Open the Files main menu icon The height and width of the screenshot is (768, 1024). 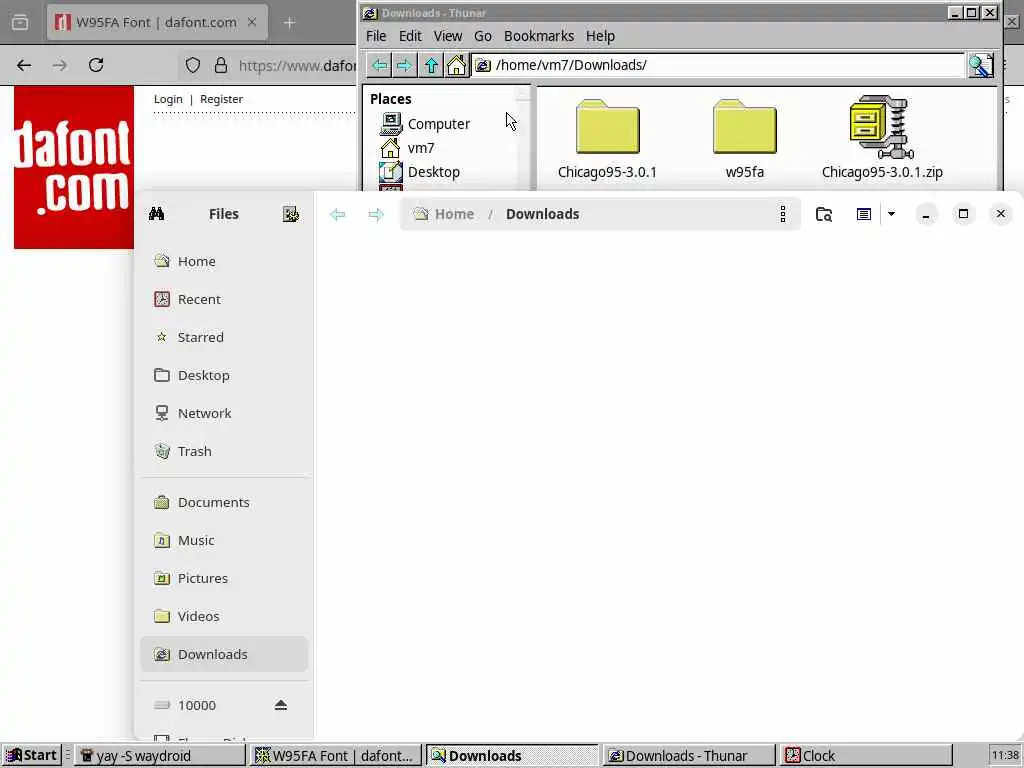pyautogui.click(x=291, y=214)
